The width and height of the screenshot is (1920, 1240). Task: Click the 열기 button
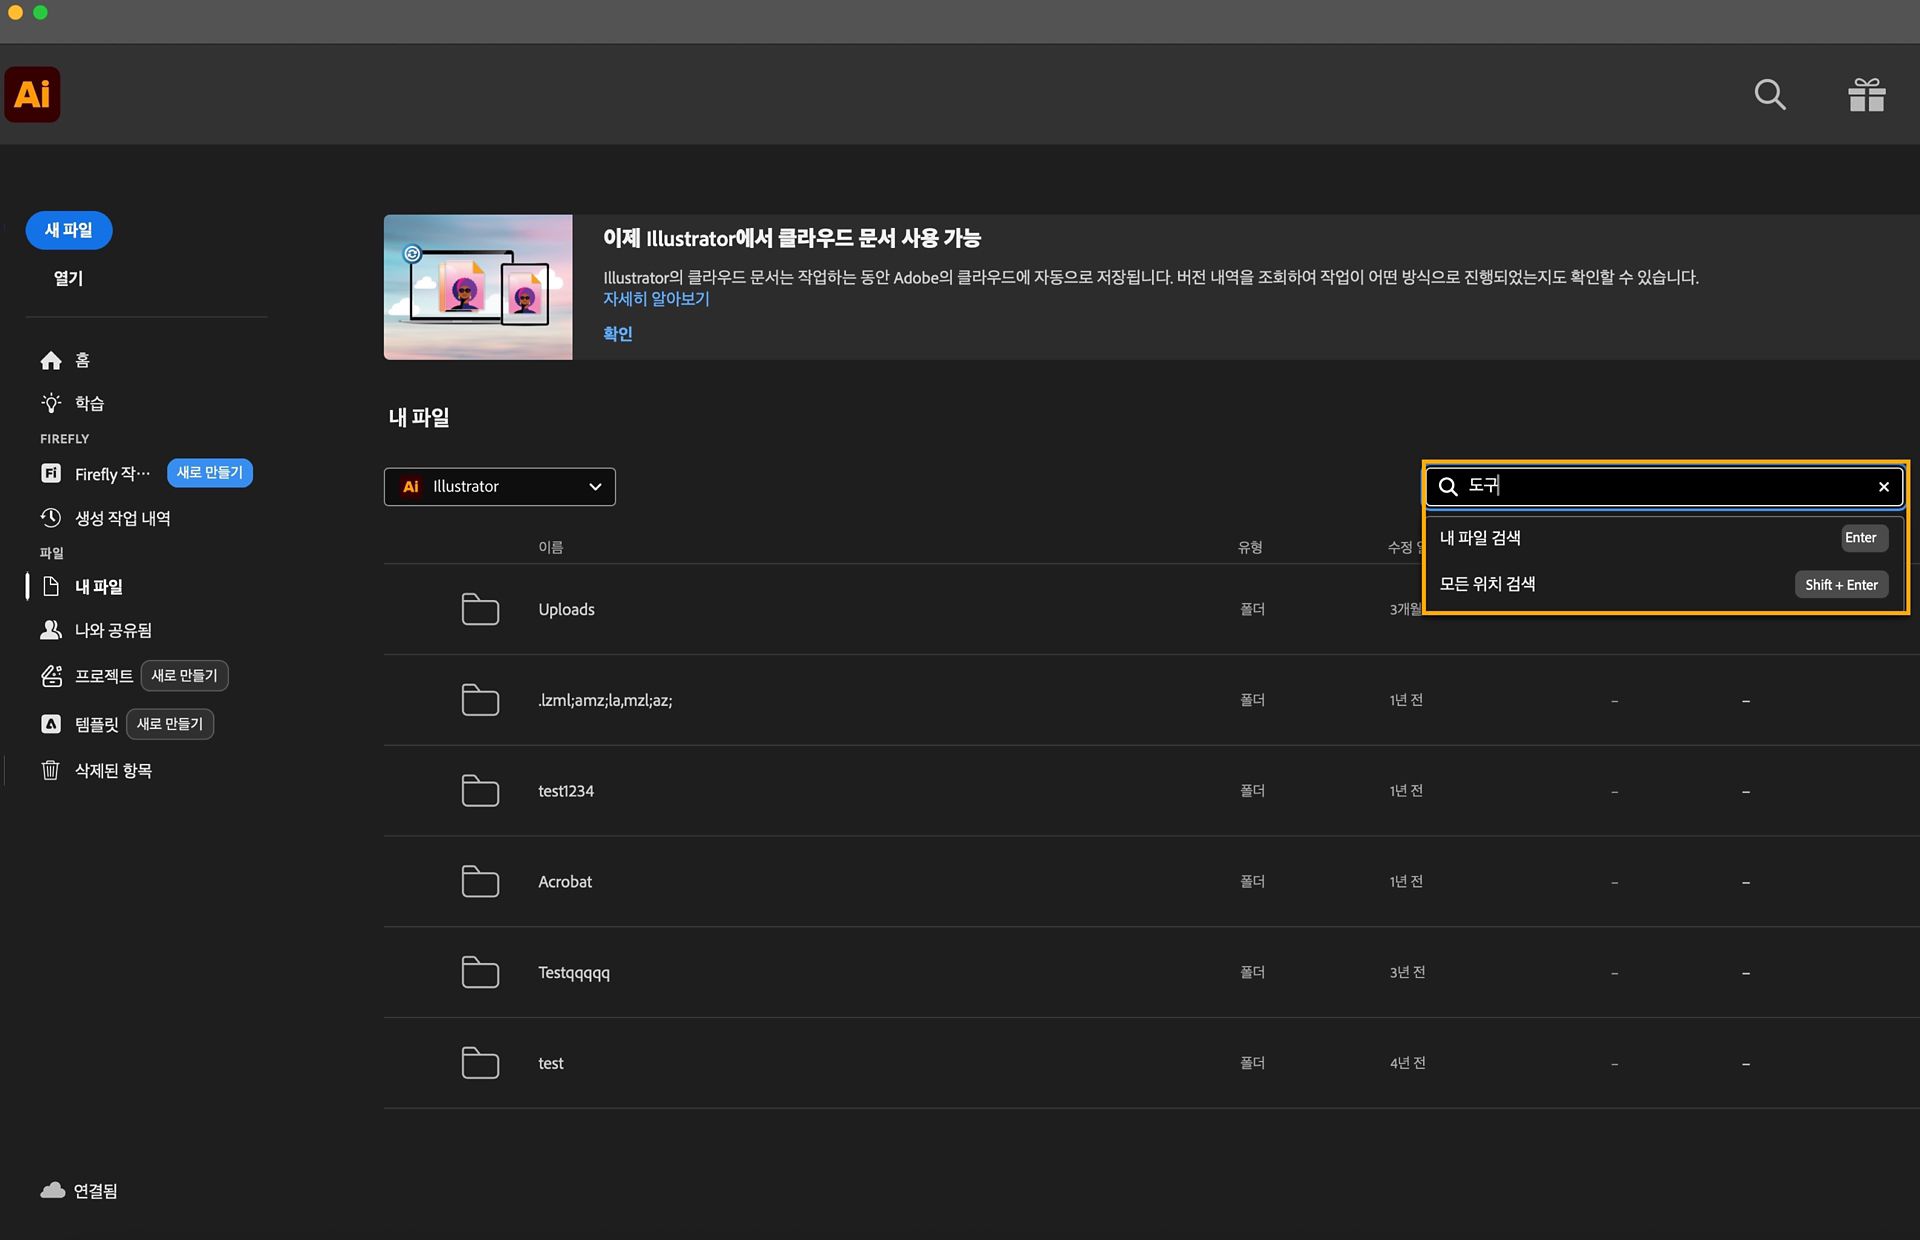tap(69, 278)
